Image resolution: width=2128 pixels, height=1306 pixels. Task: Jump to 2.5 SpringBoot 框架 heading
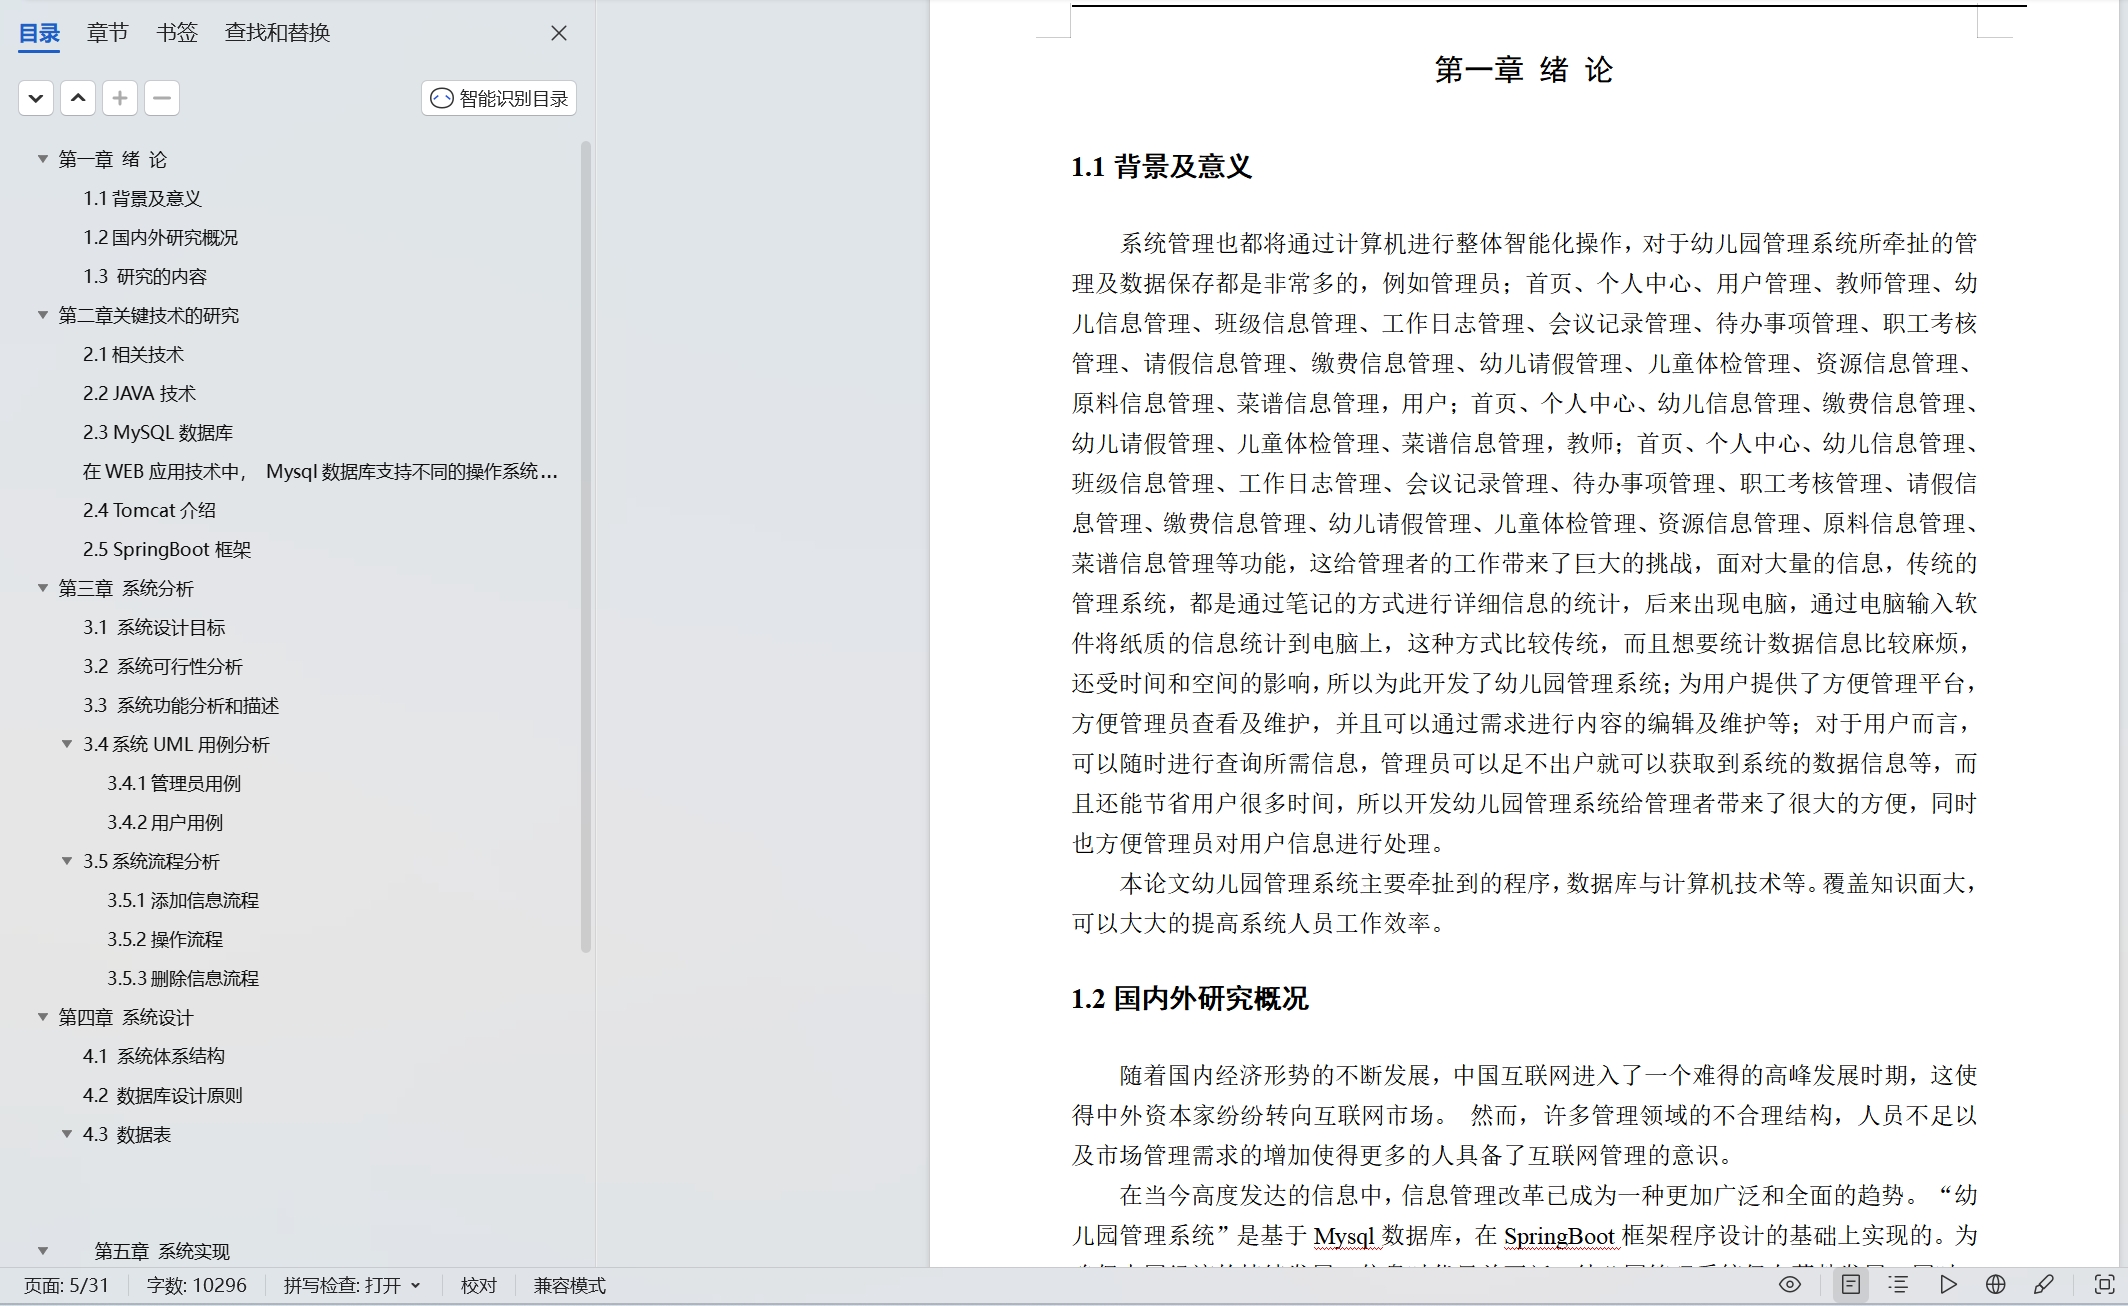(x=167, y=549)
